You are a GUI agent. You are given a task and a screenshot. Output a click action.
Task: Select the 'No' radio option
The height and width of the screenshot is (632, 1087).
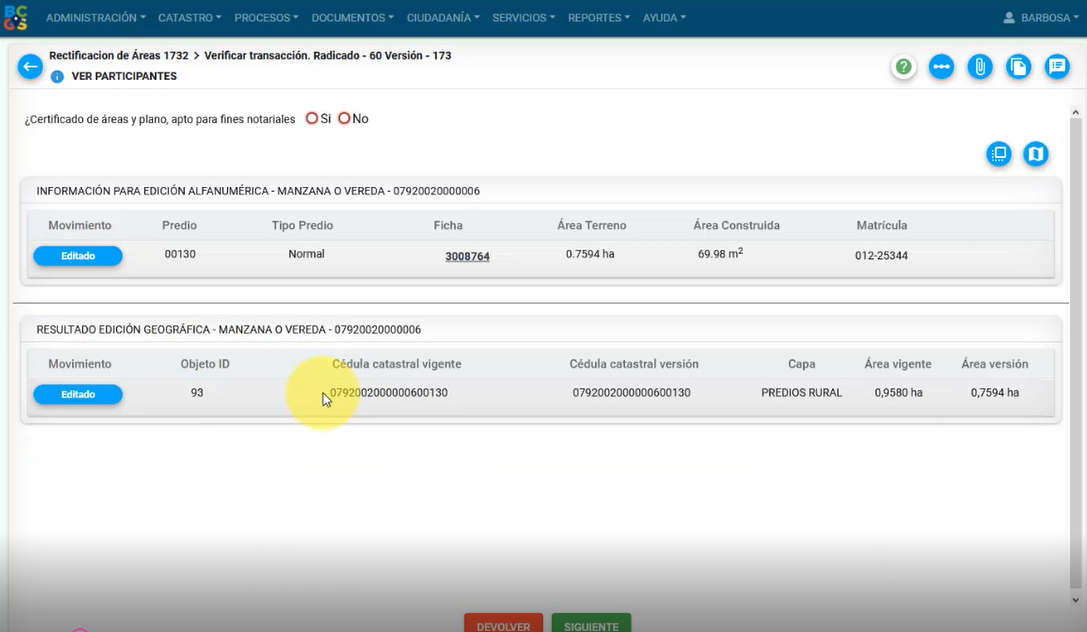click(344, 118)
